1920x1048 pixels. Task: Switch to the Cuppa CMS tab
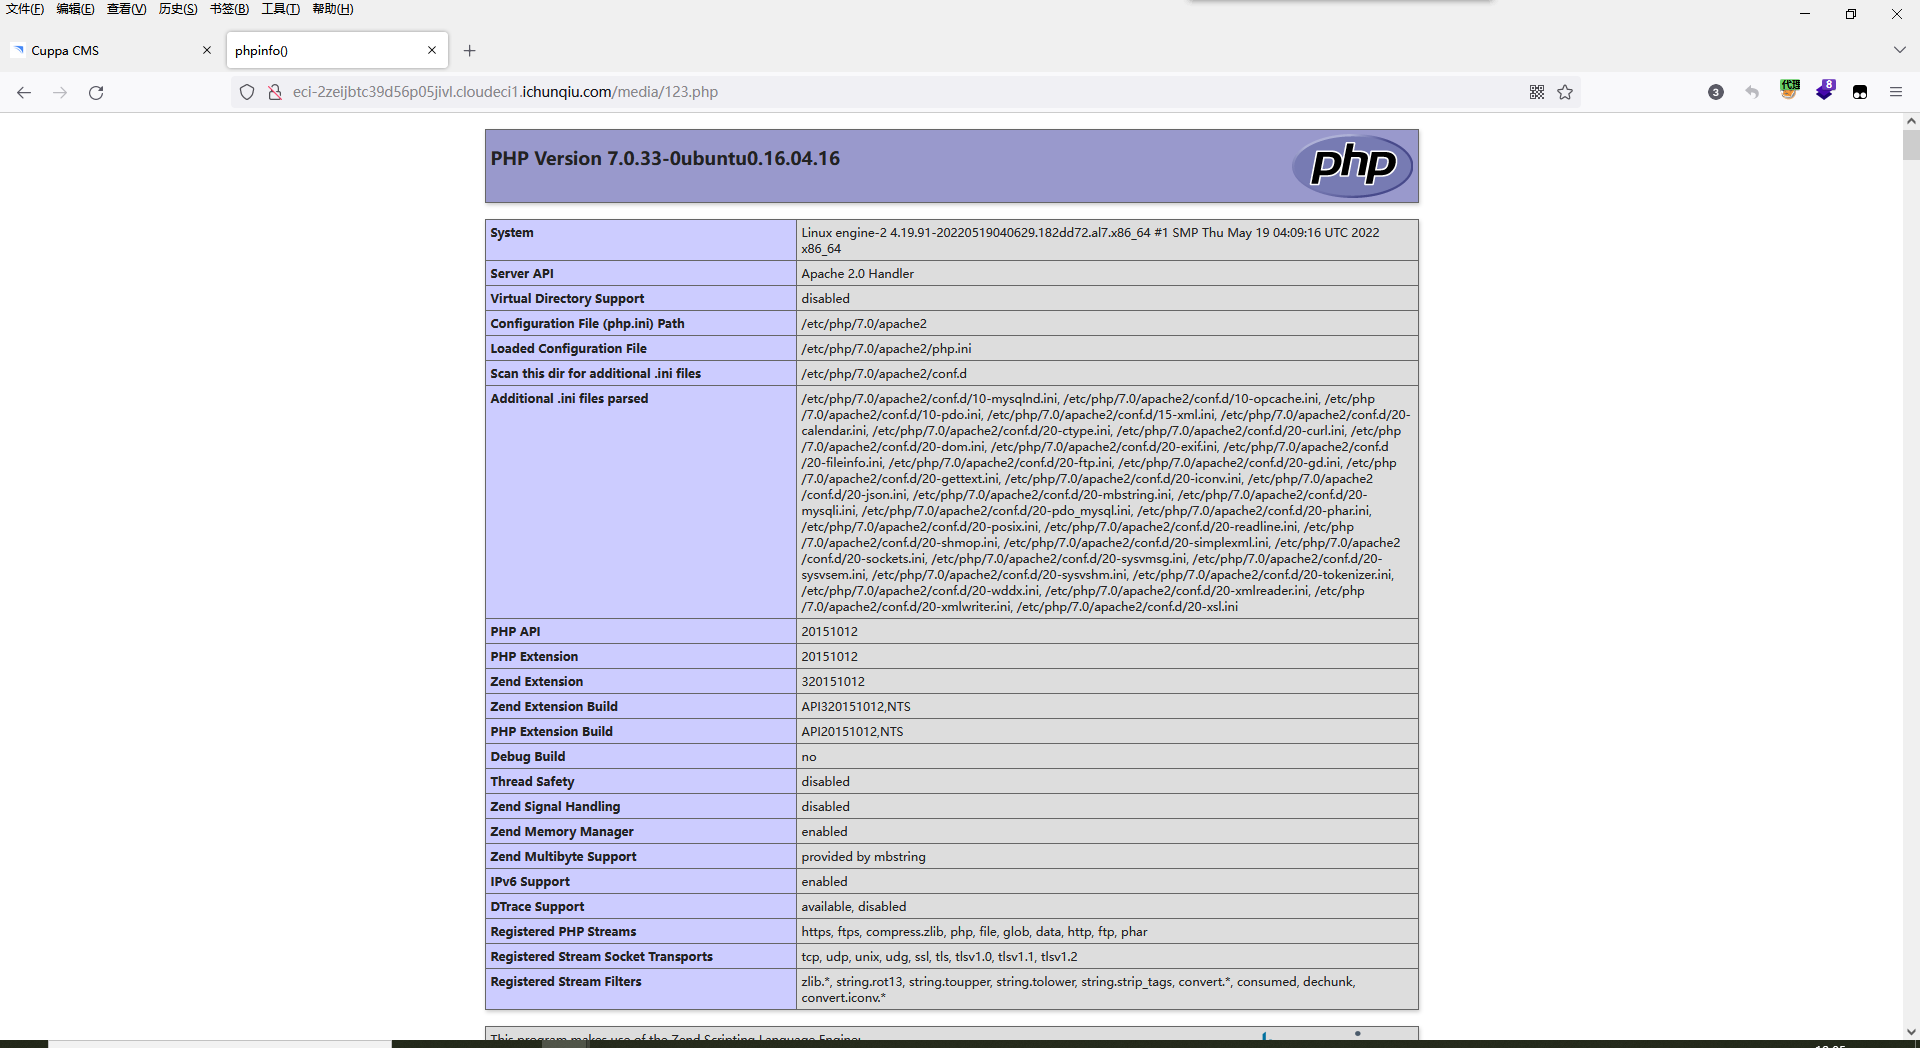pyautogui.click(x=110, y=50)
